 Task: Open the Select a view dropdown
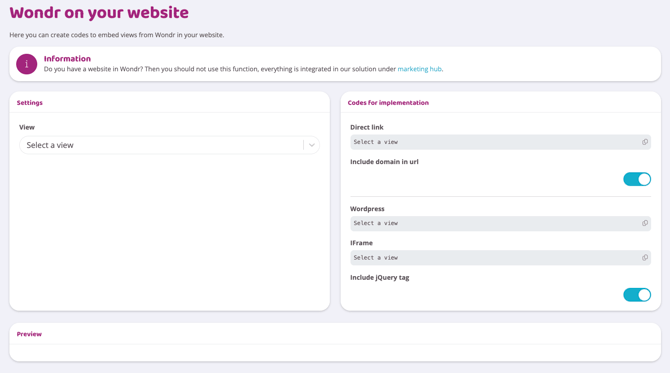[169, 145]
